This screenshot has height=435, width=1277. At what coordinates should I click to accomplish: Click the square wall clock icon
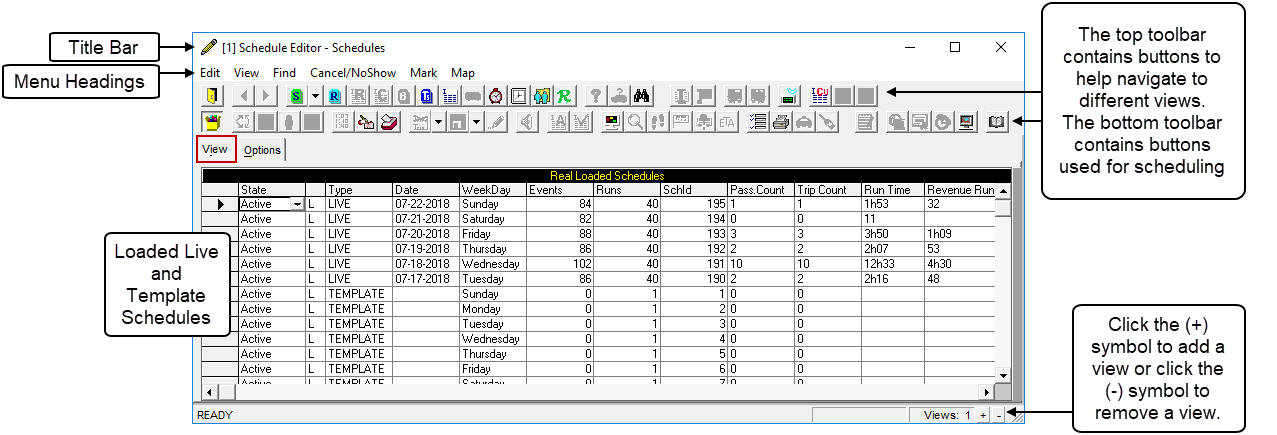(519, 96)
